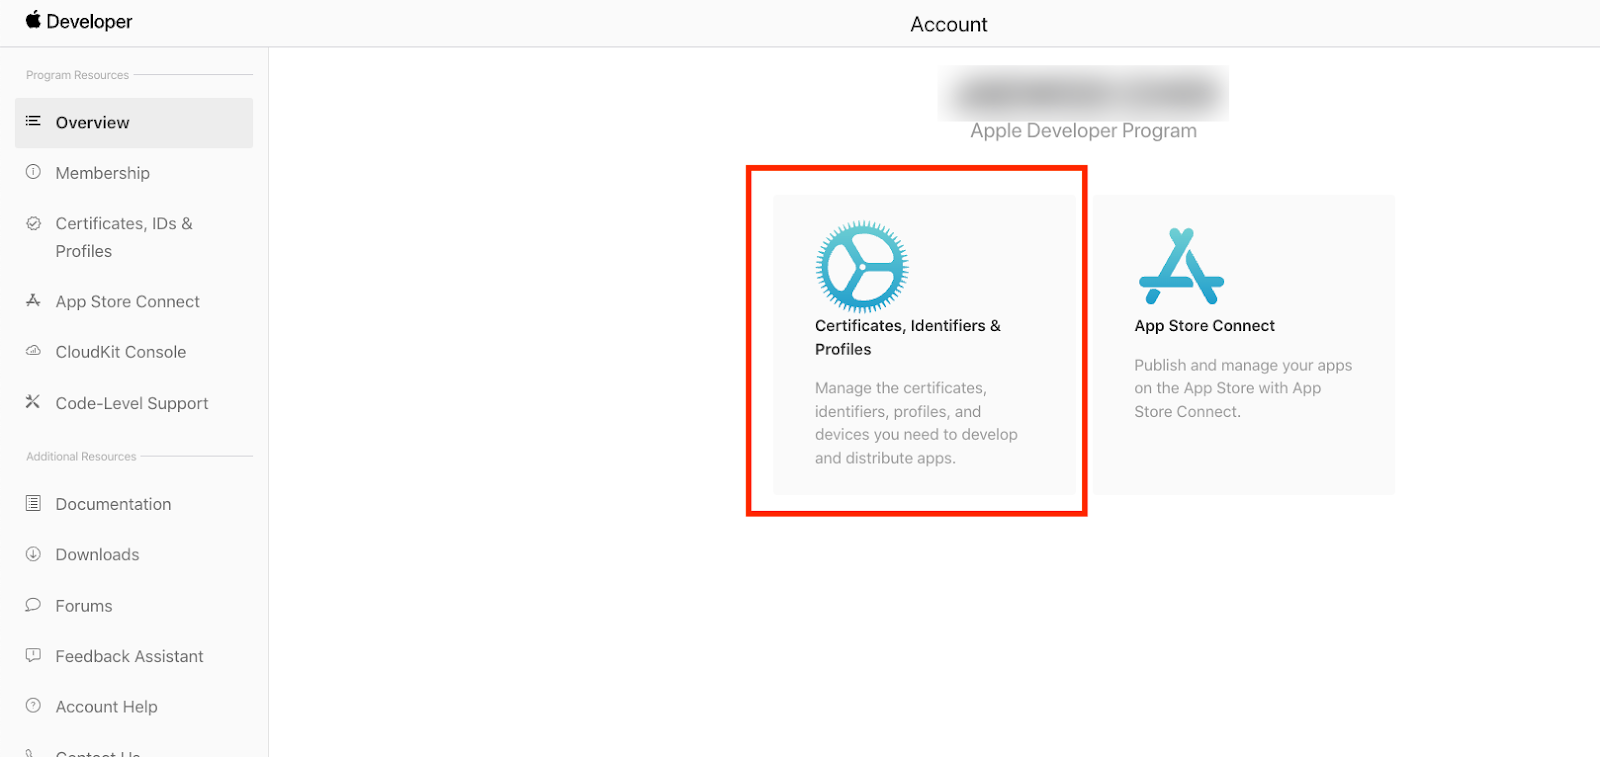1600x757 pixels.
Task: Click the 'Manage the certificates' card description
Action: [916, 423]
